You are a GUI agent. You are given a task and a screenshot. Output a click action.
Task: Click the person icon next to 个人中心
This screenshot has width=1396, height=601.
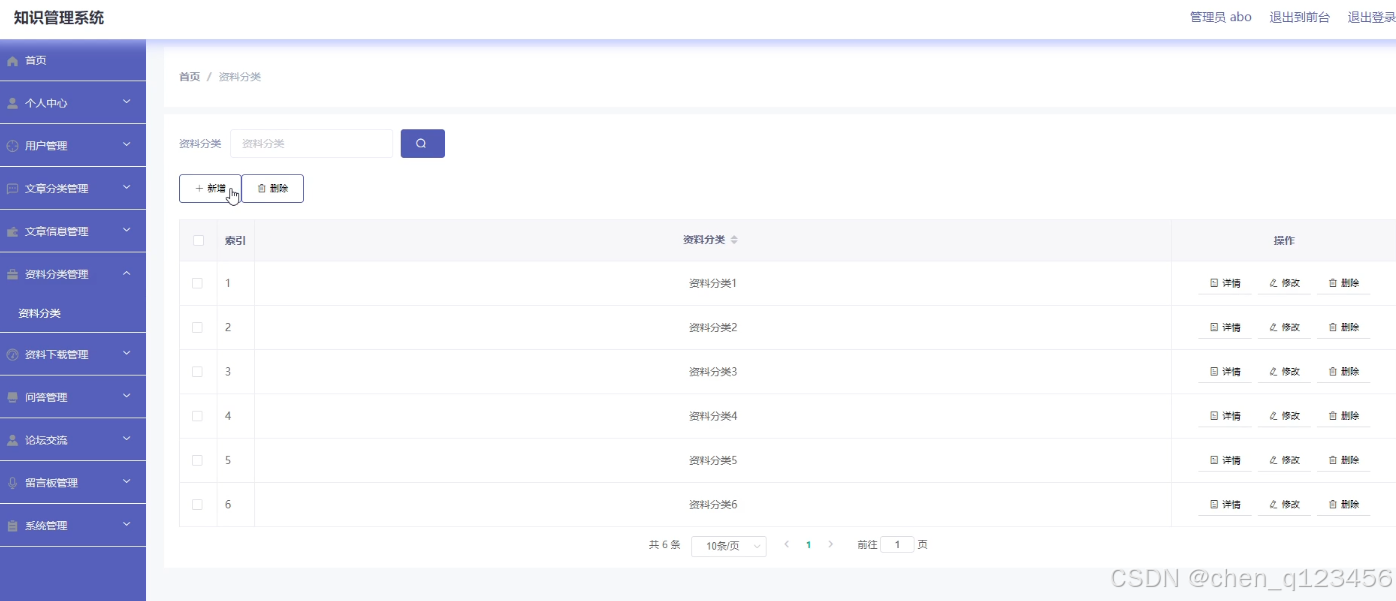[12, 103]
